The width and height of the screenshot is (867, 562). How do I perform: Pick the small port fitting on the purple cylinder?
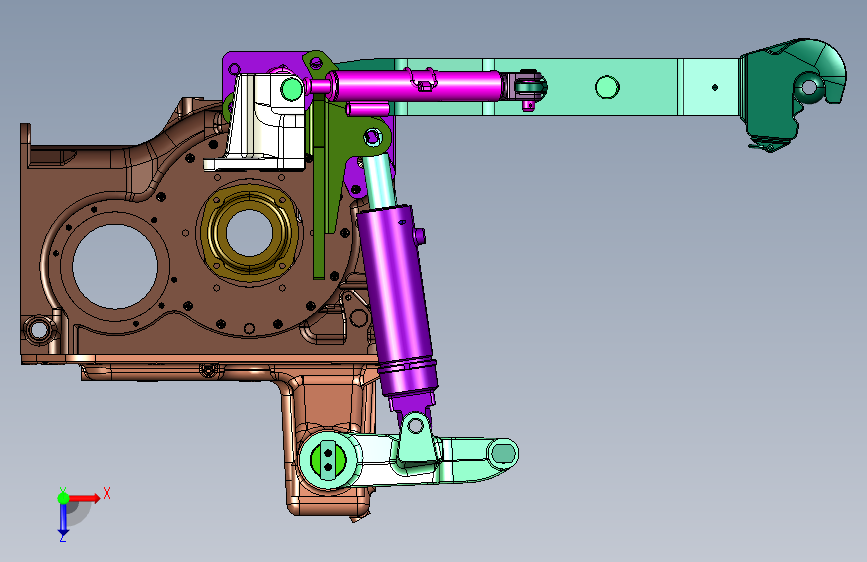click(x=420, y=236)
